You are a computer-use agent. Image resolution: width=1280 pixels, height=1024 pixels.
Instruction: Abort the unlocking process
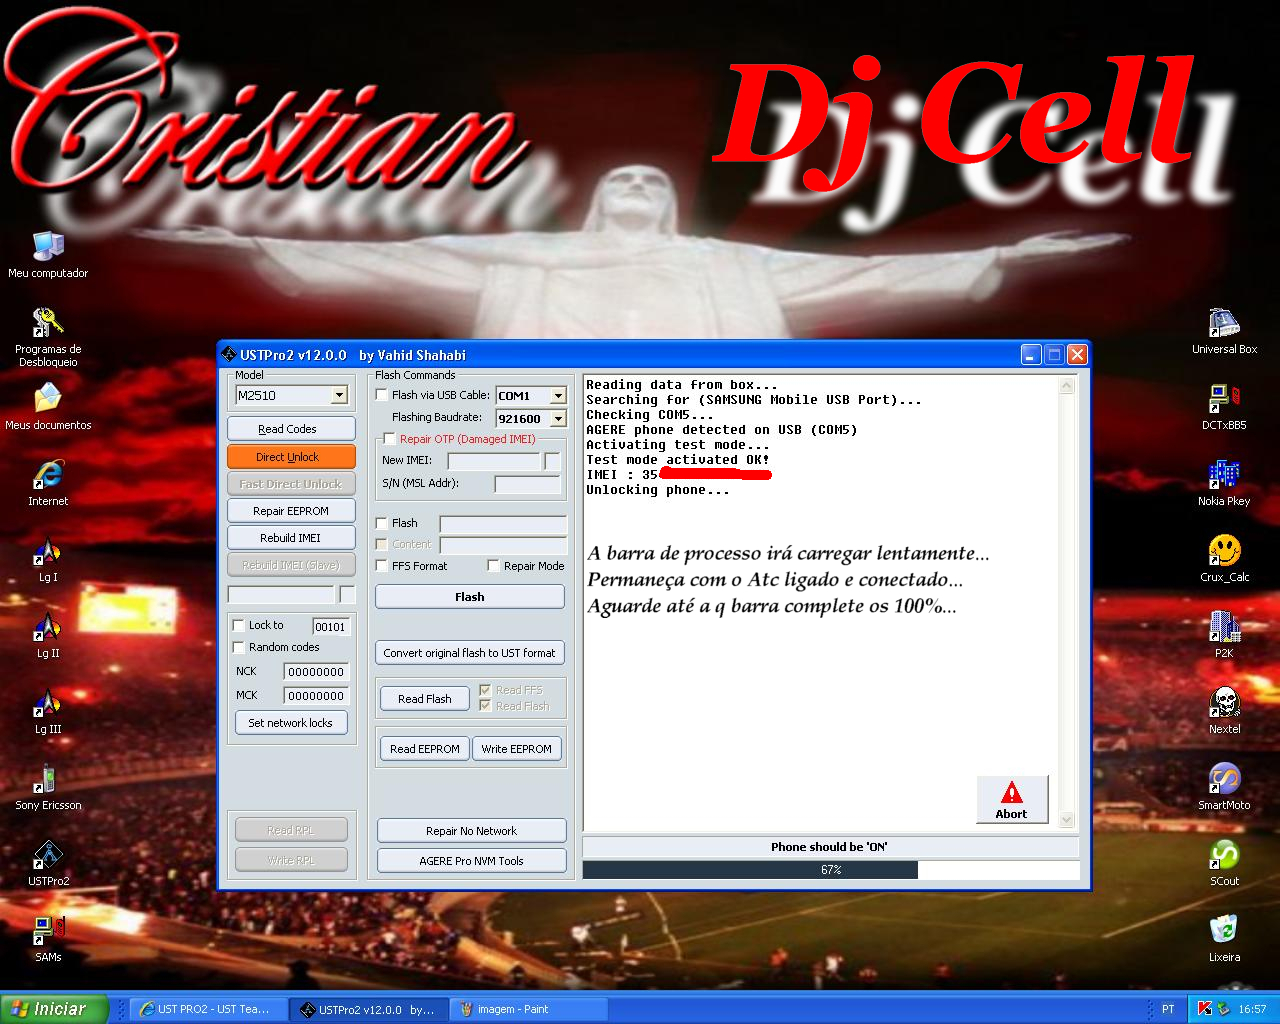coord(1012,799)
